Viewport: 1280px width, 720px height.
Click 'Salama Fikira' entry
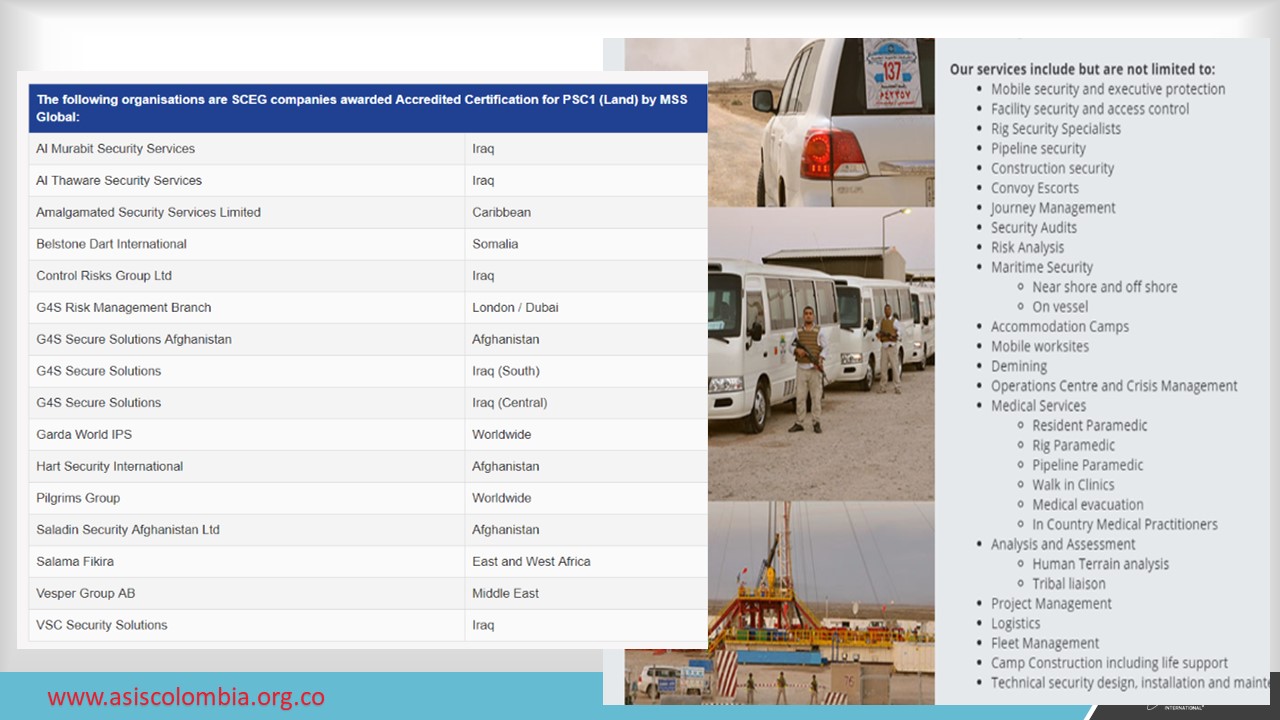click(x=75, y=562)
